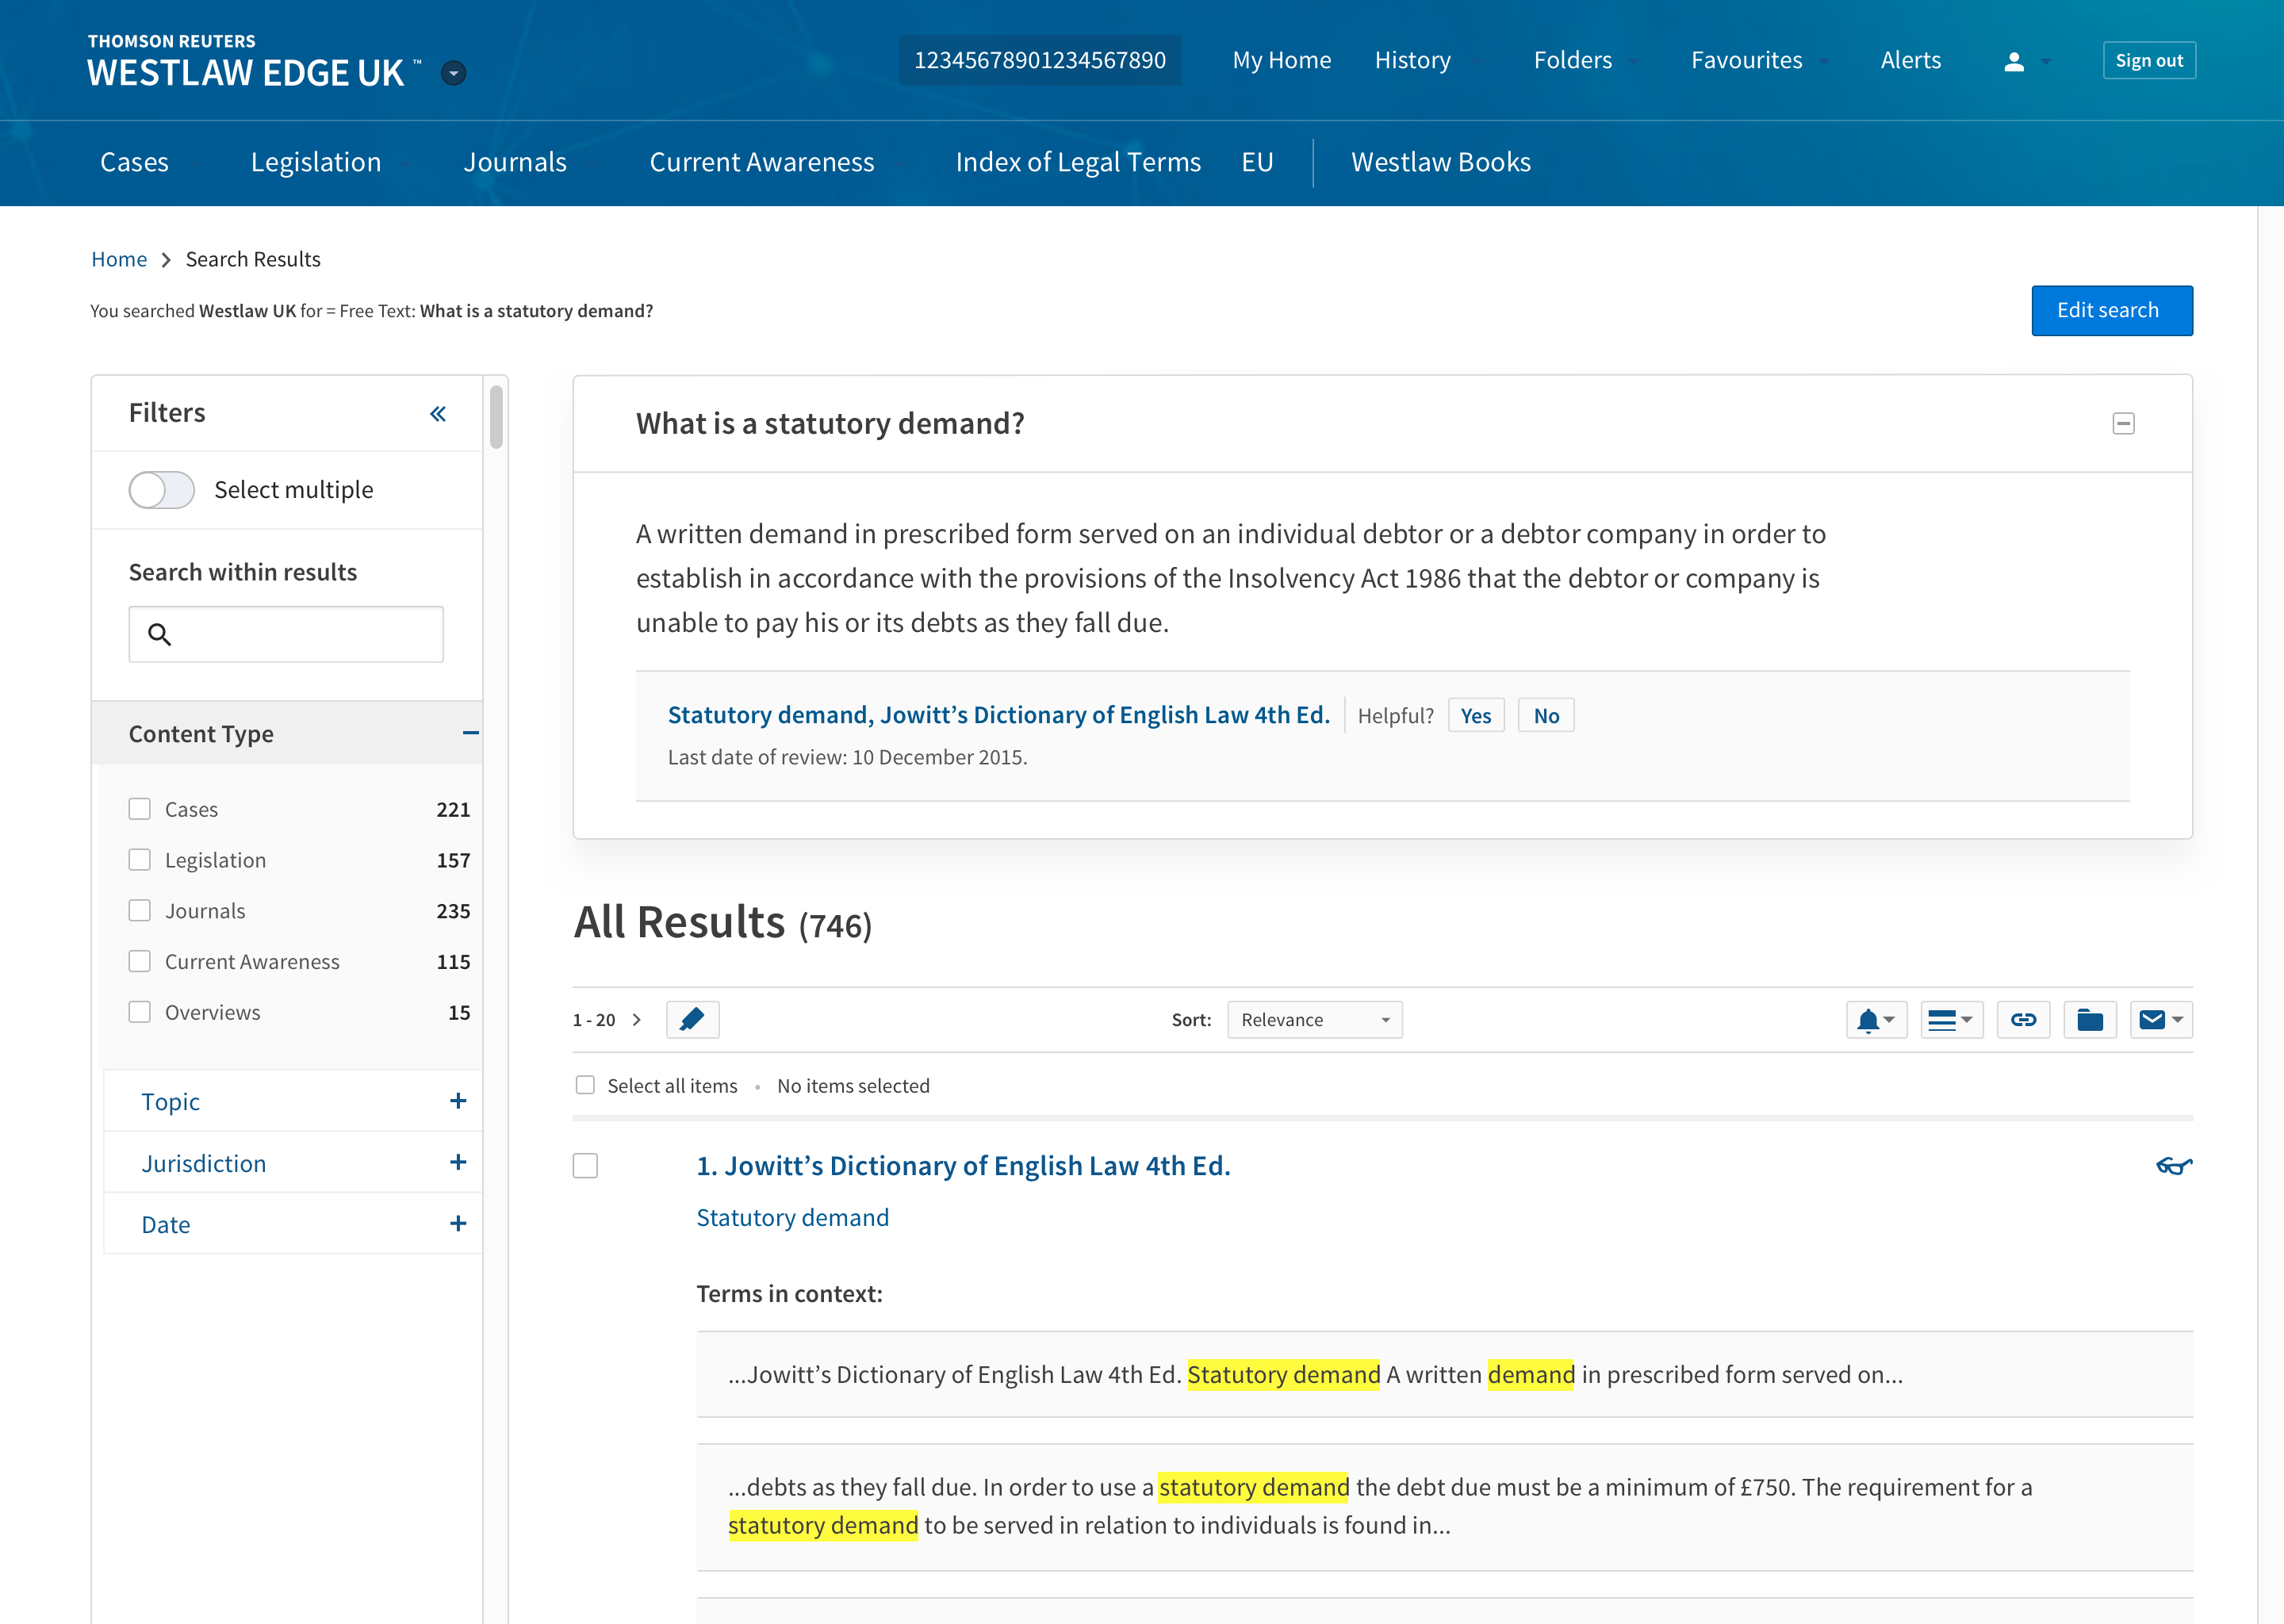Click the Home breadcrumb link
This screenshot has height=1624, width=2284.
119,260
